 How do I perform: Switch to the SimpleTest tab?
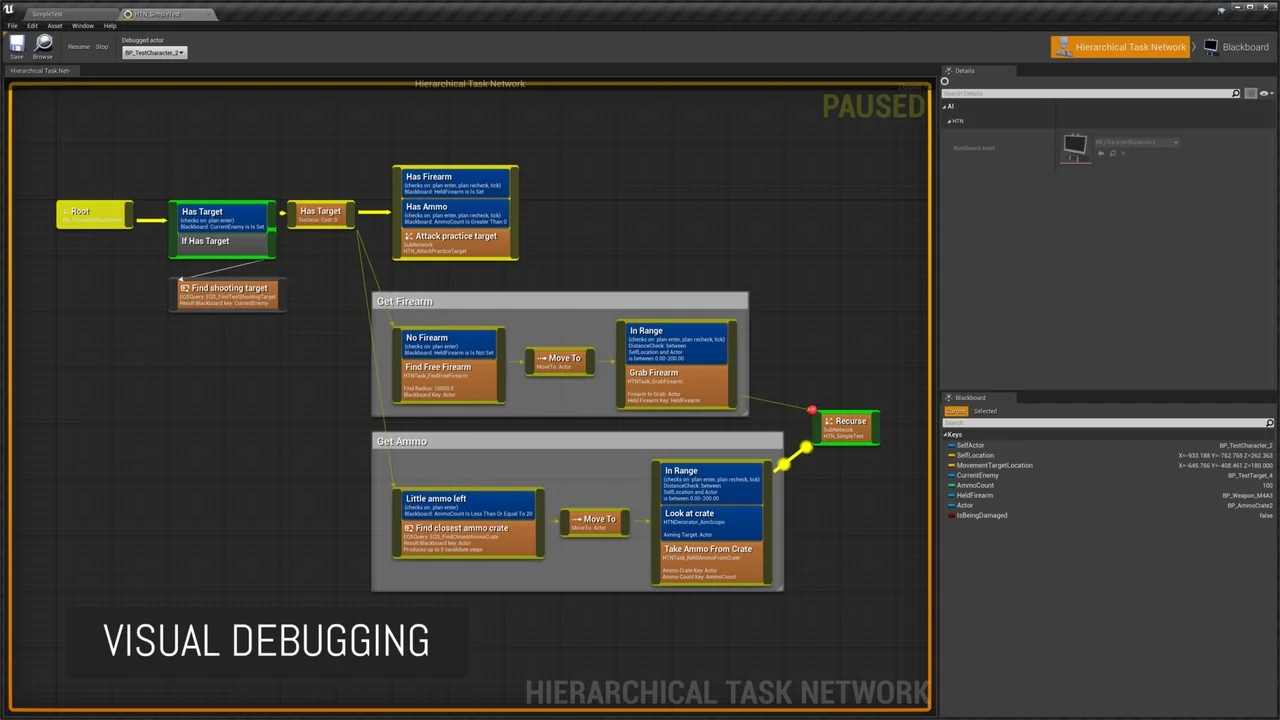(x=47, y=14)
